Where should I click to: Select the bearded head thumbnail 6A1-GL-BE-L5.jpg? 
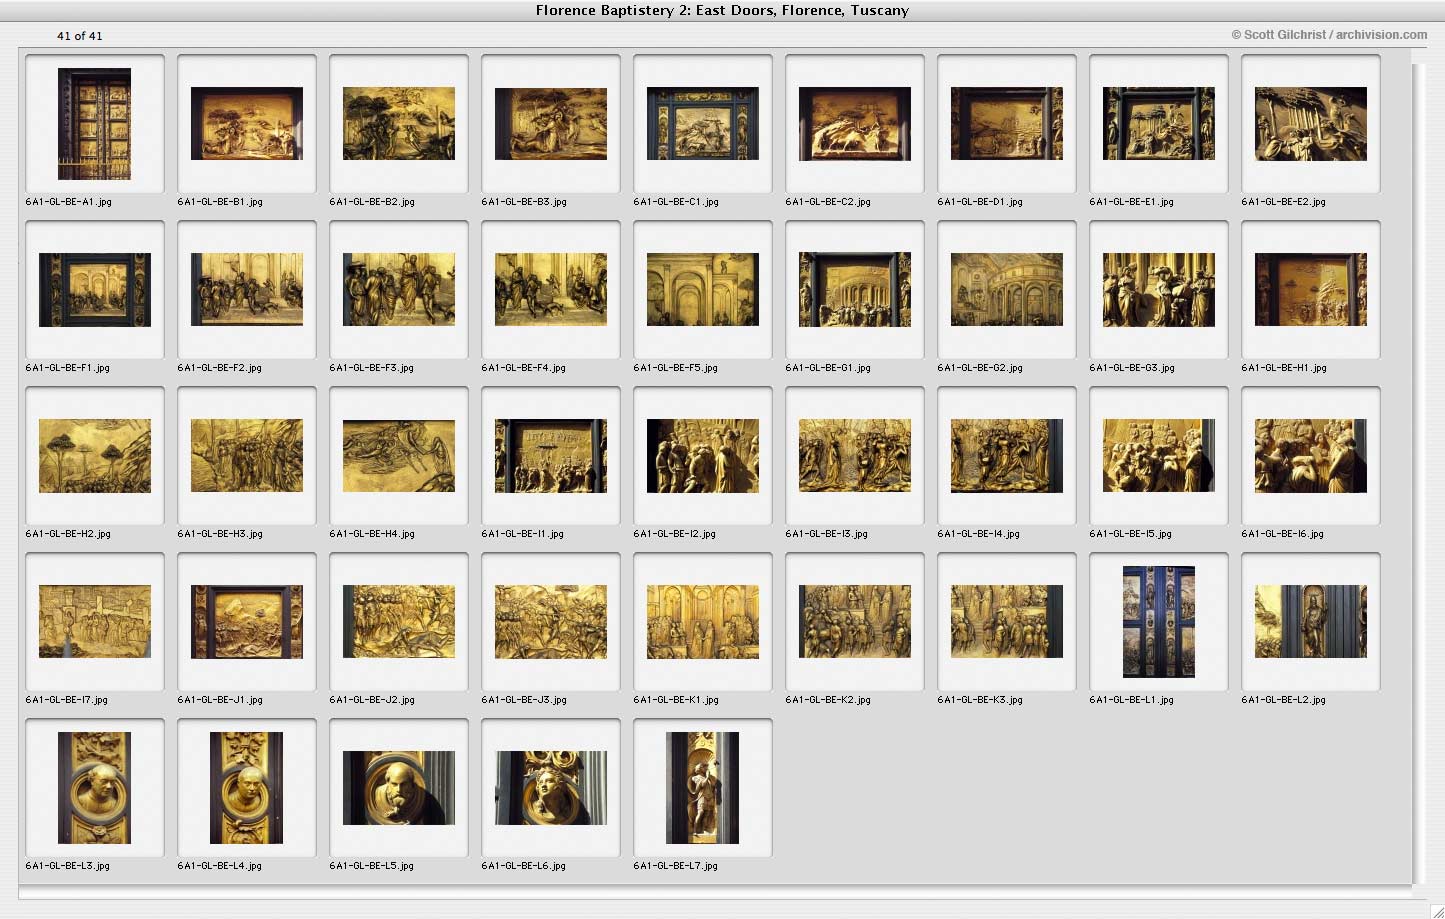coord(399,788)
